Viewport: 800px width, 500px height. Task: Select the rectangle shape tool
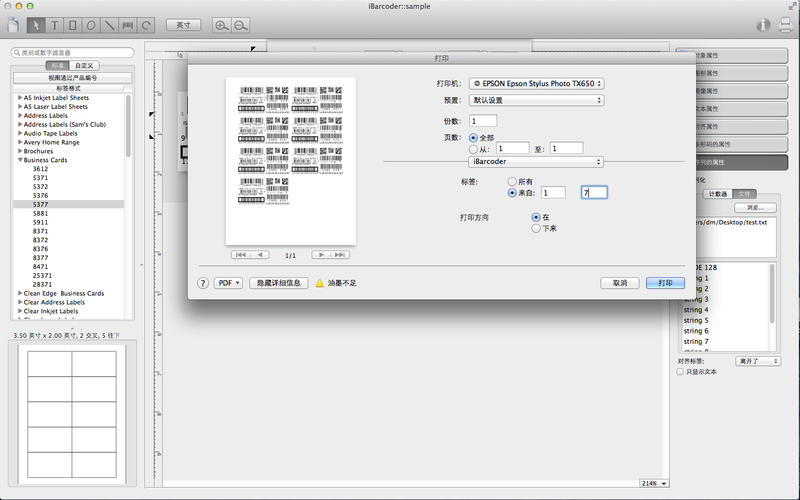tap(72, 24)
